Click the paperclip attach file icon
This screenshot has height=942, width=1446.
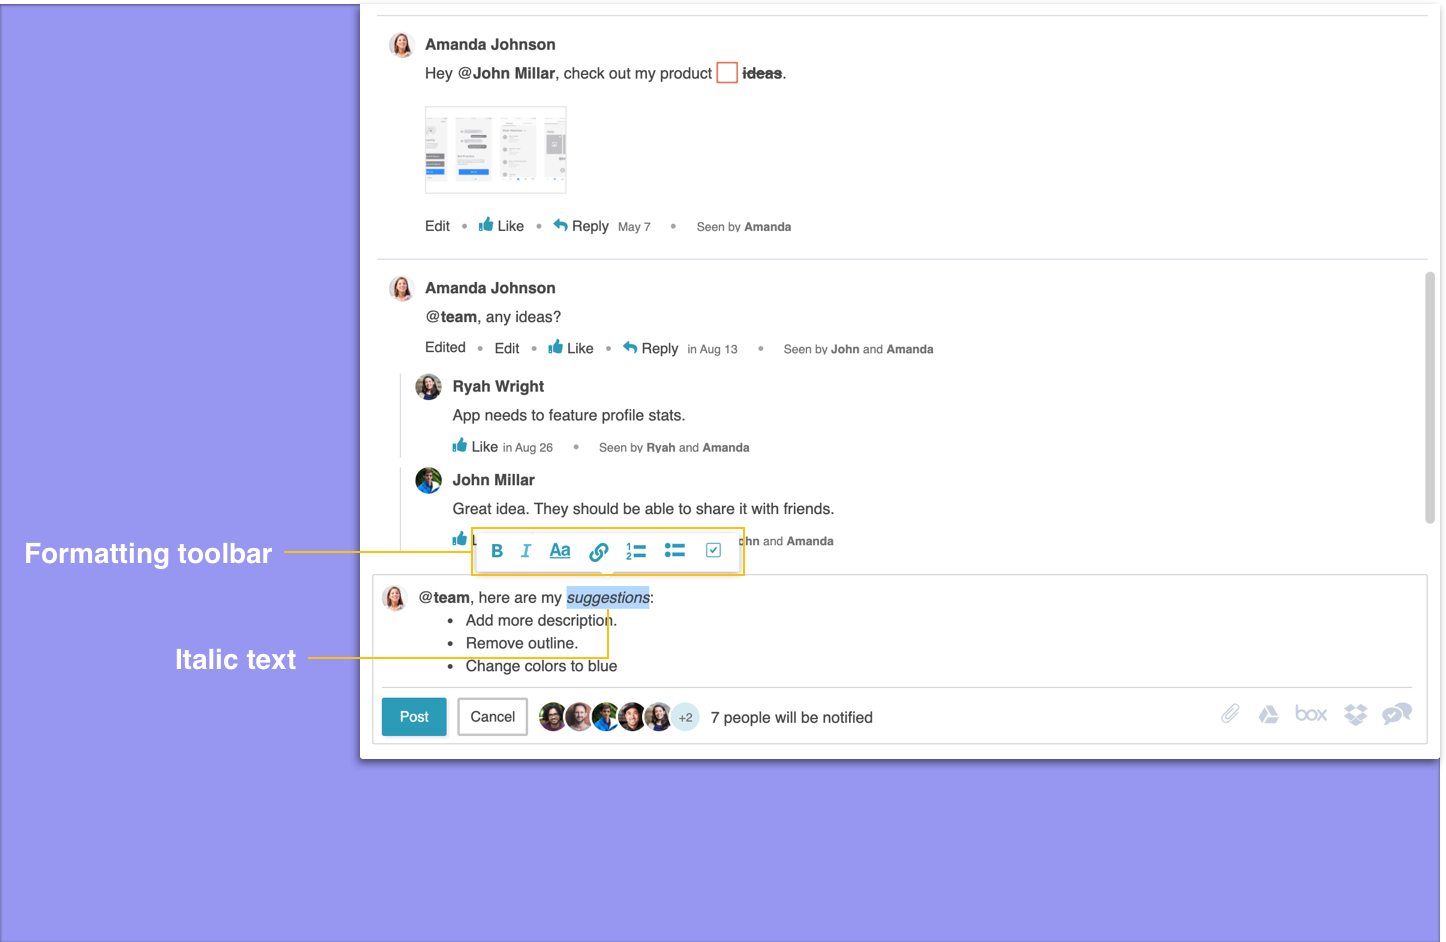click(x=1230, y=713)
